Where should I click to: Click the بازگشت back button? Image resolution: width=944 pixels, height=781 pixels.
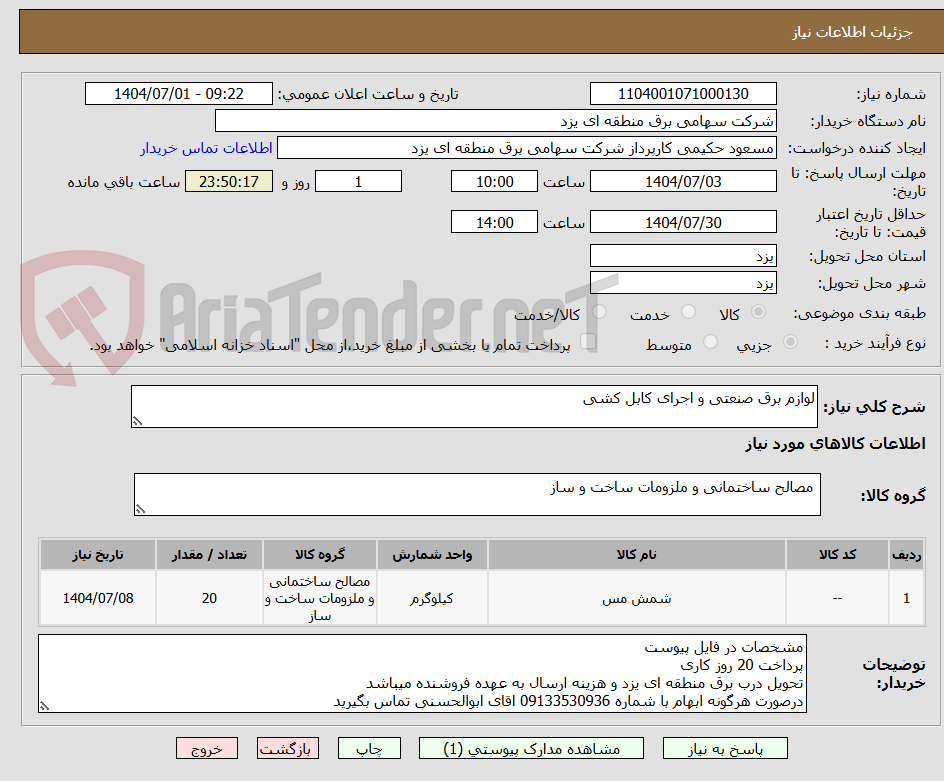[288, 747]
